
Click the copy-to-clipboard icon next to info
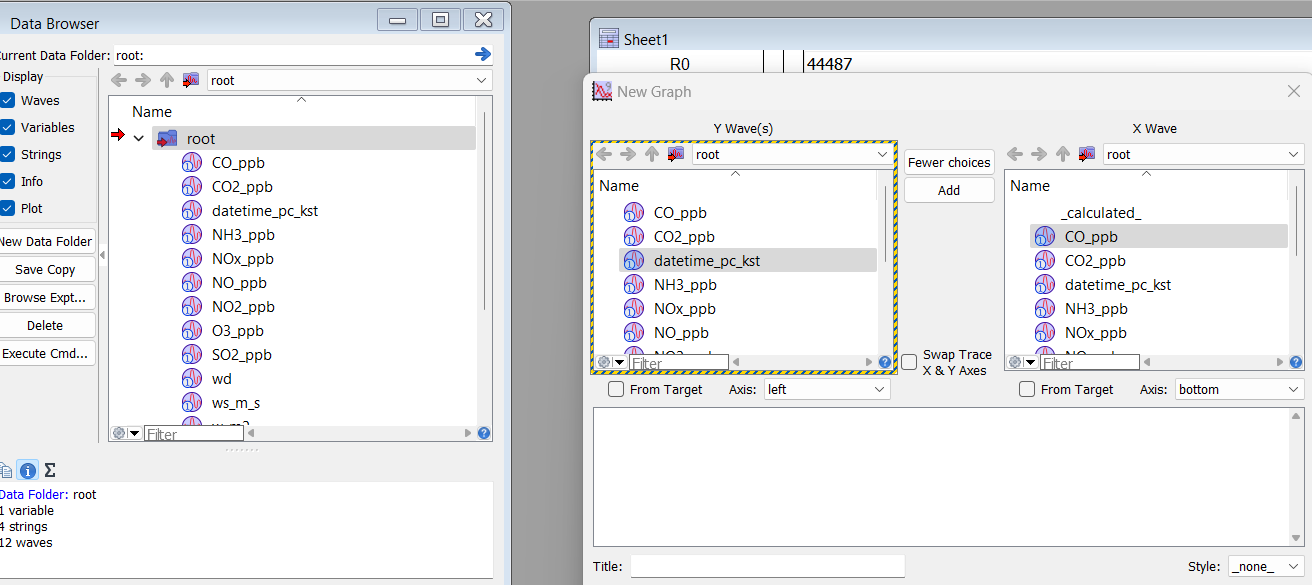tap(8, 470)
